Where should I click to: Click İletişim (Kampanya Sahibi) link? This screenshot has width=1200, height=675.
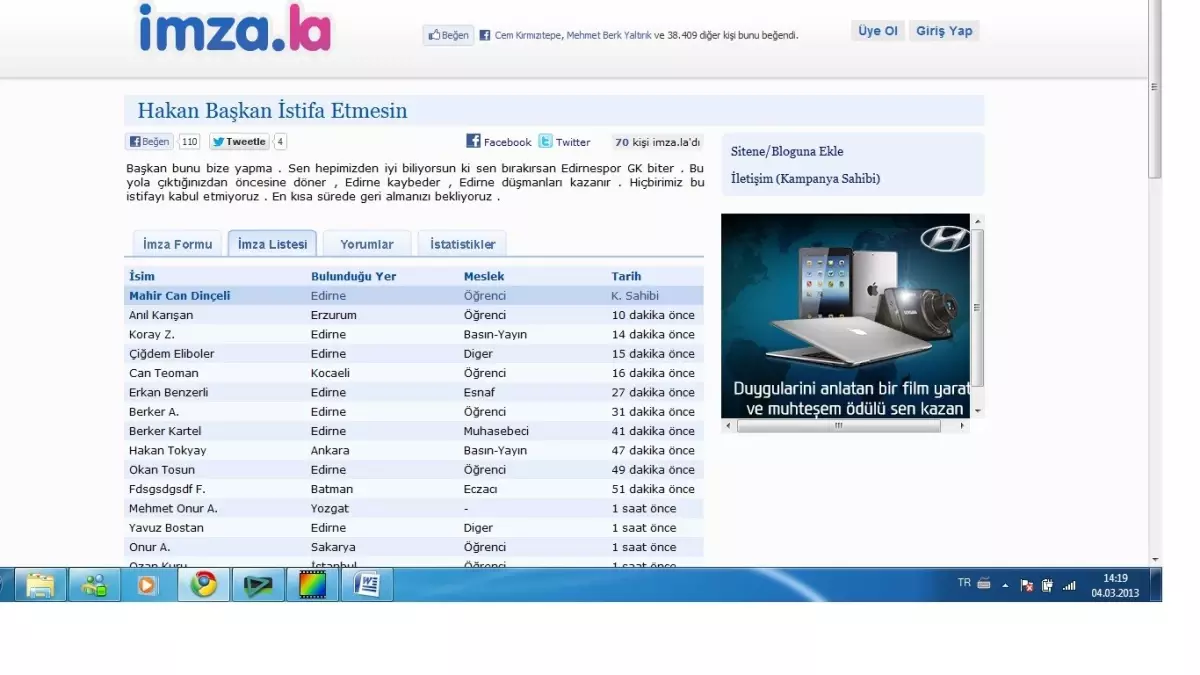[x=805, y=179]
